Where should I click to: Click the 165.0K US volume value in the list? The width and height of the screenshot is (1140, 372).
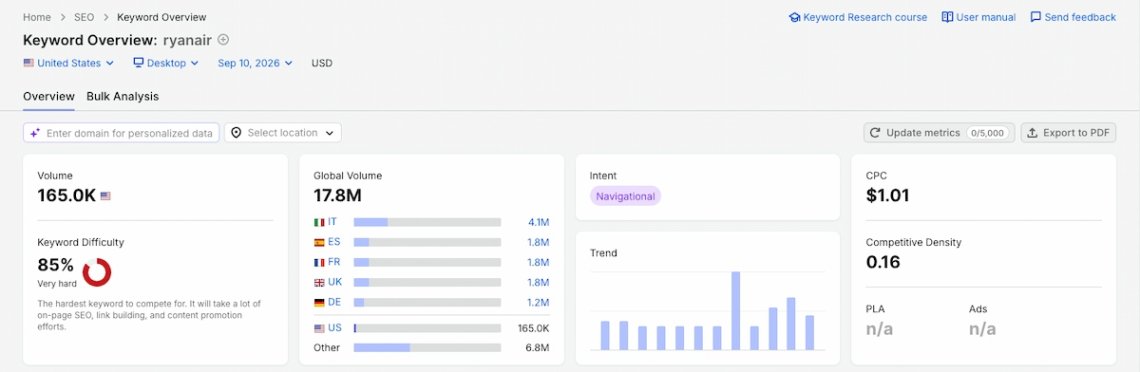click(533, 328)
